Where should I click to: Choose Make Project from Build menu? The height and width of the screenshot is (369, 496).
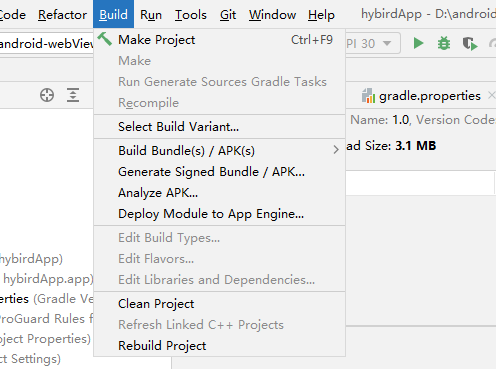[220, 40]
